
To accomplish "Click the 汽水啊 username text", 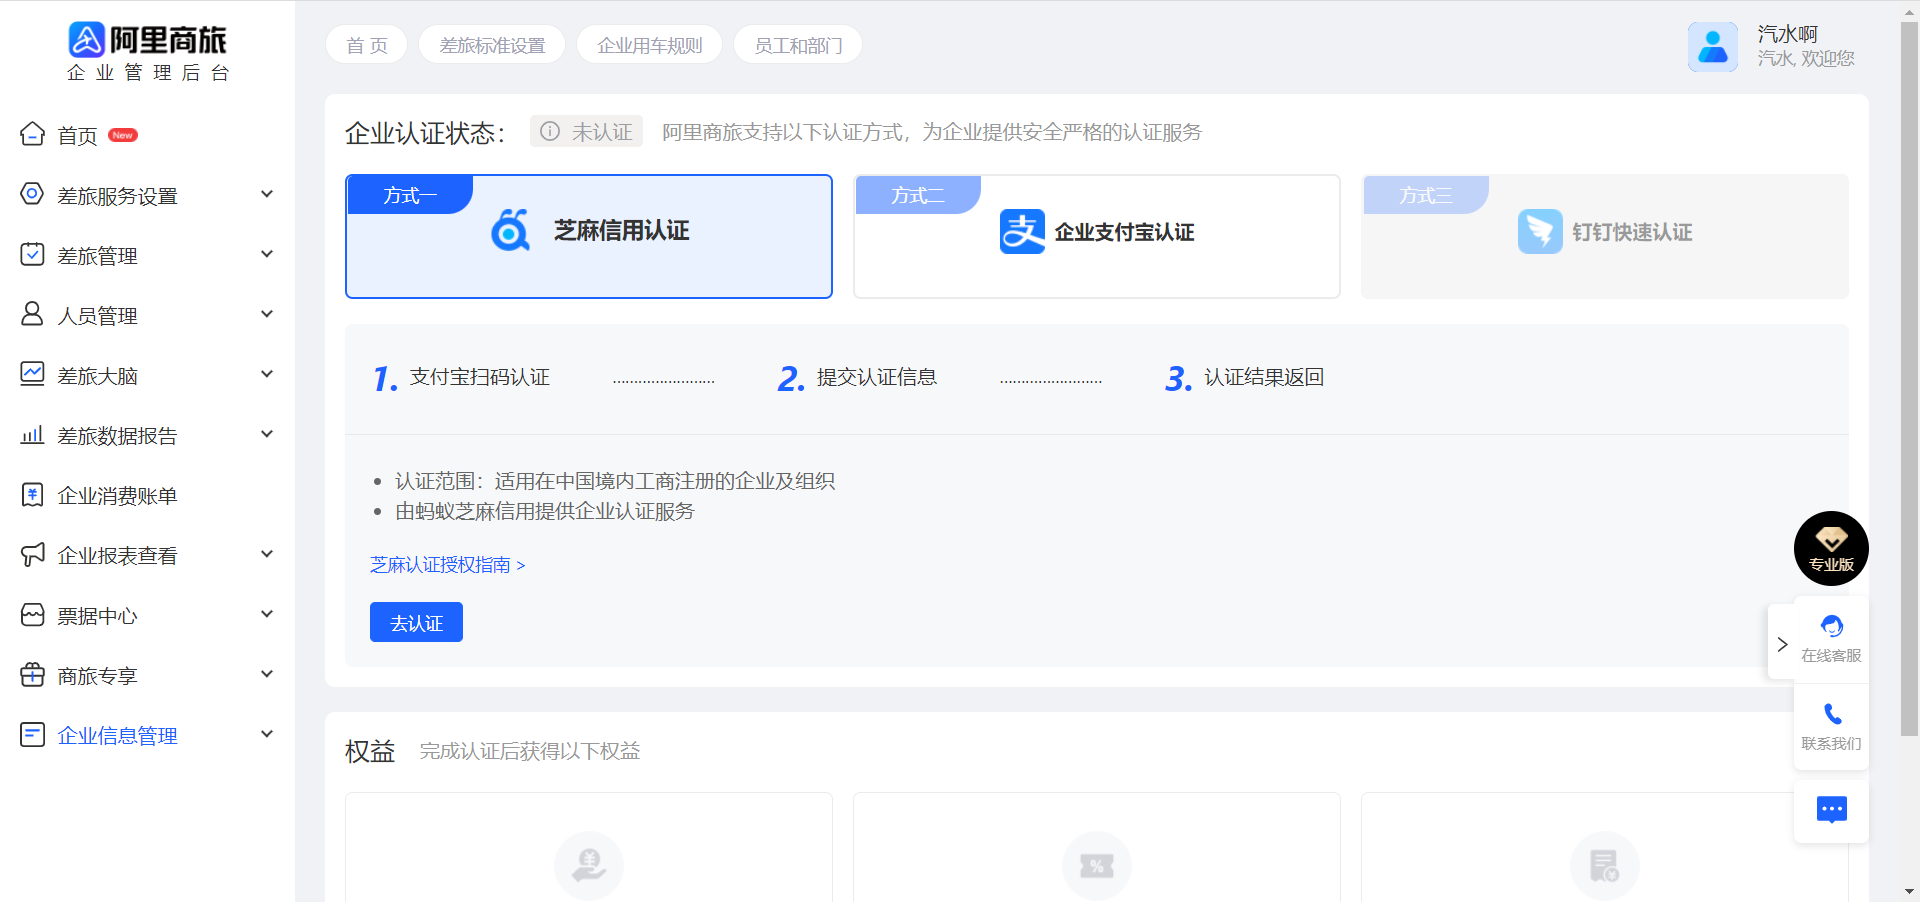I will 1788,34.
